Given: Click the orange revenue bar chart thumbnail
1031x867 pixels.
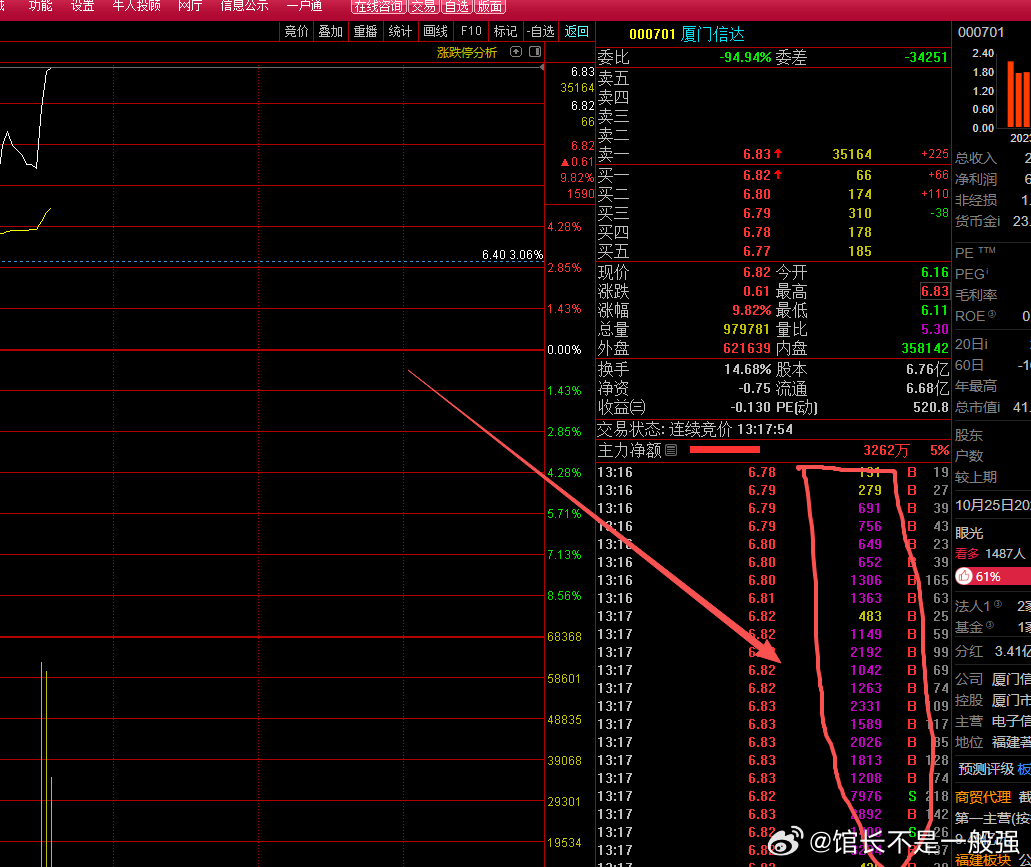Looking at the screenshot, I should point(1018,93).
